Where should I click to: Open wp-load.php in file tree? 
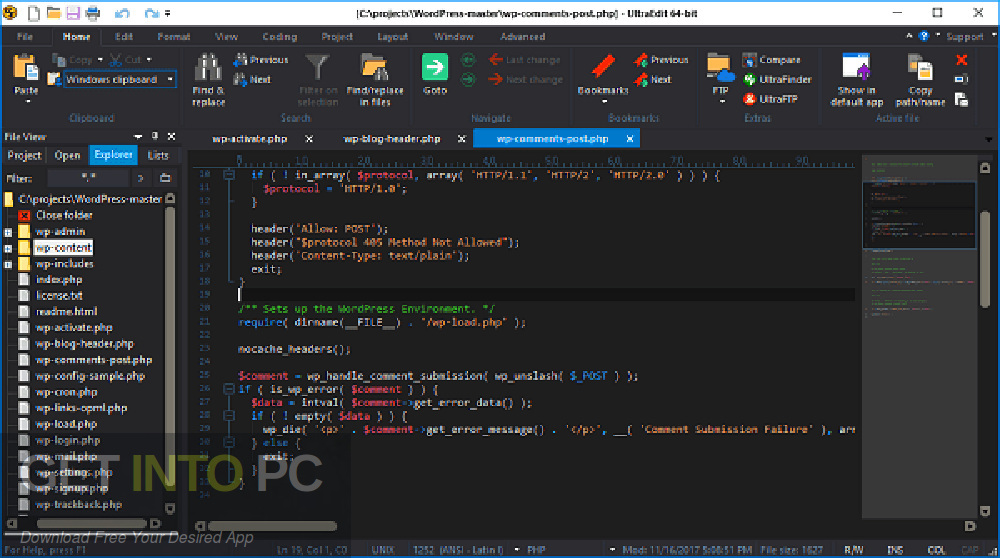66,424
